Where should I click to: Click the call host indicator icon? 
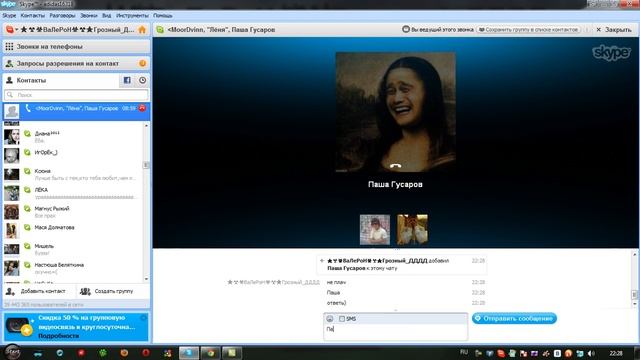406,29
